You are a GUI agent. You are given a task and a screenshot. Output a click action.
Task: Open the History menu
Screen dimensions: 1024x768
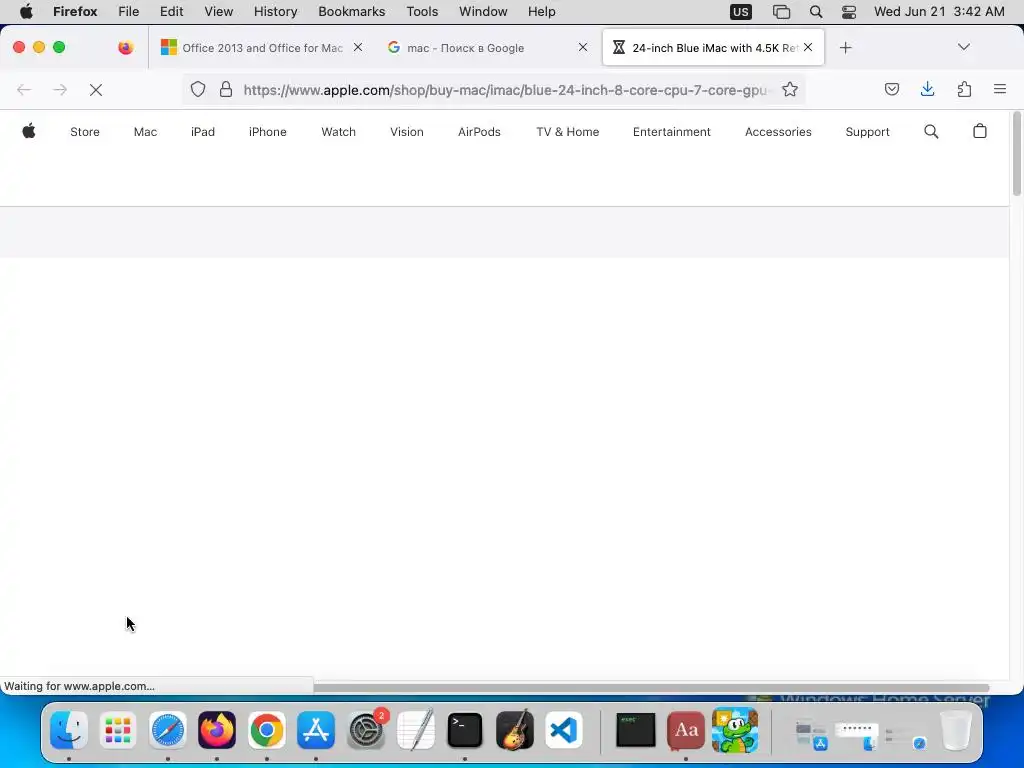pyautogui.click(x=275, y=12)
